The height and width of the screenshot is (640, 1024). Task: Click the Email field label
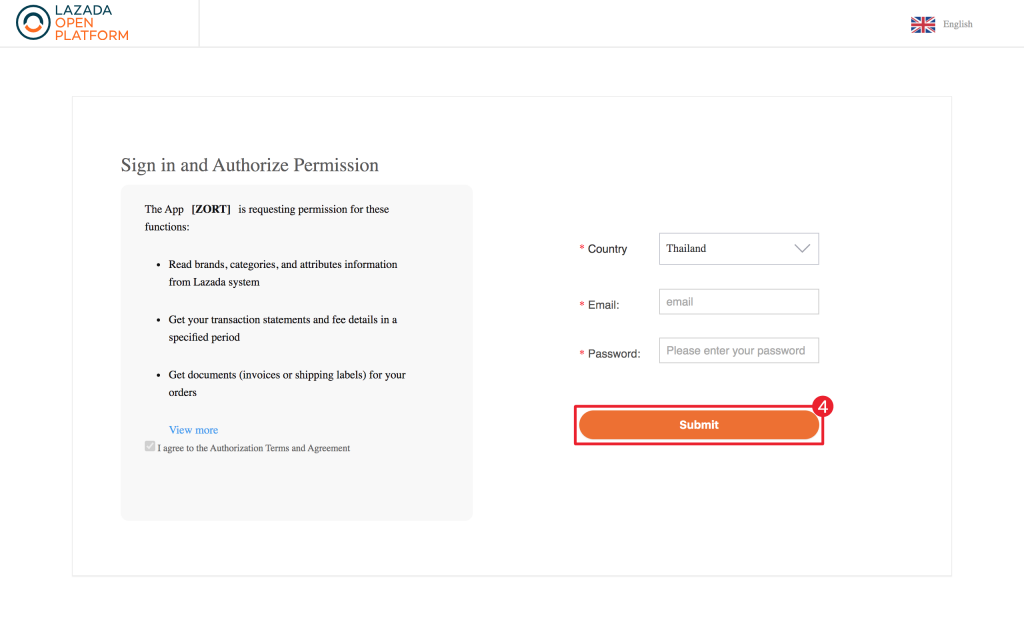pyautogui.click(x=603, y=305)
